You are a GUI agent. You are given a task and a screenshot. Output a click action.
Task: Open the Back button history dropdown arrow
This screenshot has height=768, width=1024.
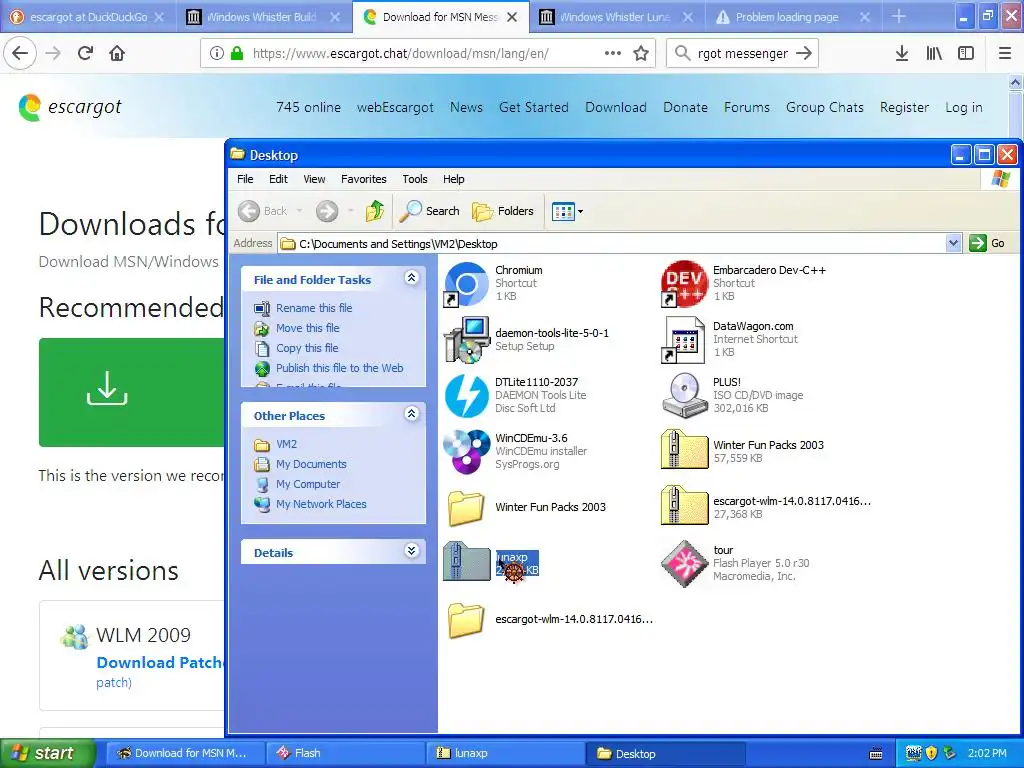299,211
